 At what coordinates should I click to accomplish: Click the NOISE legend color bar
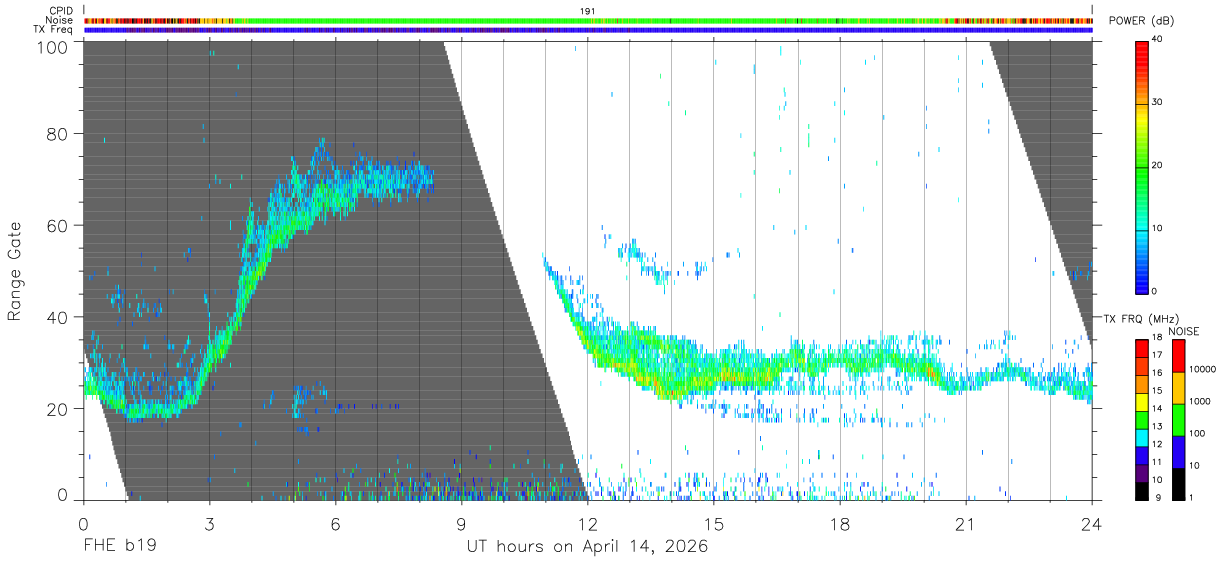(x=1177, y=418)
